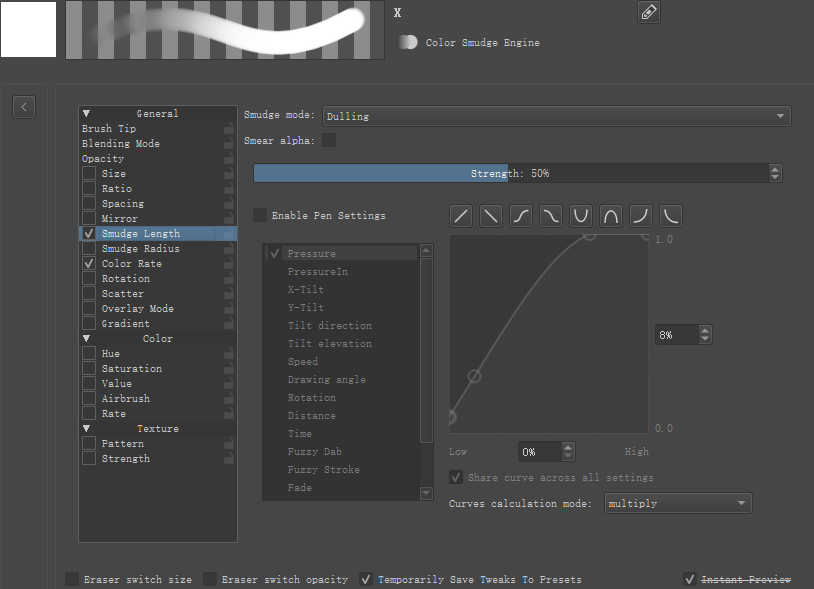Click the Strength slider bar
This screenshot has height=589, width=814.
point(510,173)
